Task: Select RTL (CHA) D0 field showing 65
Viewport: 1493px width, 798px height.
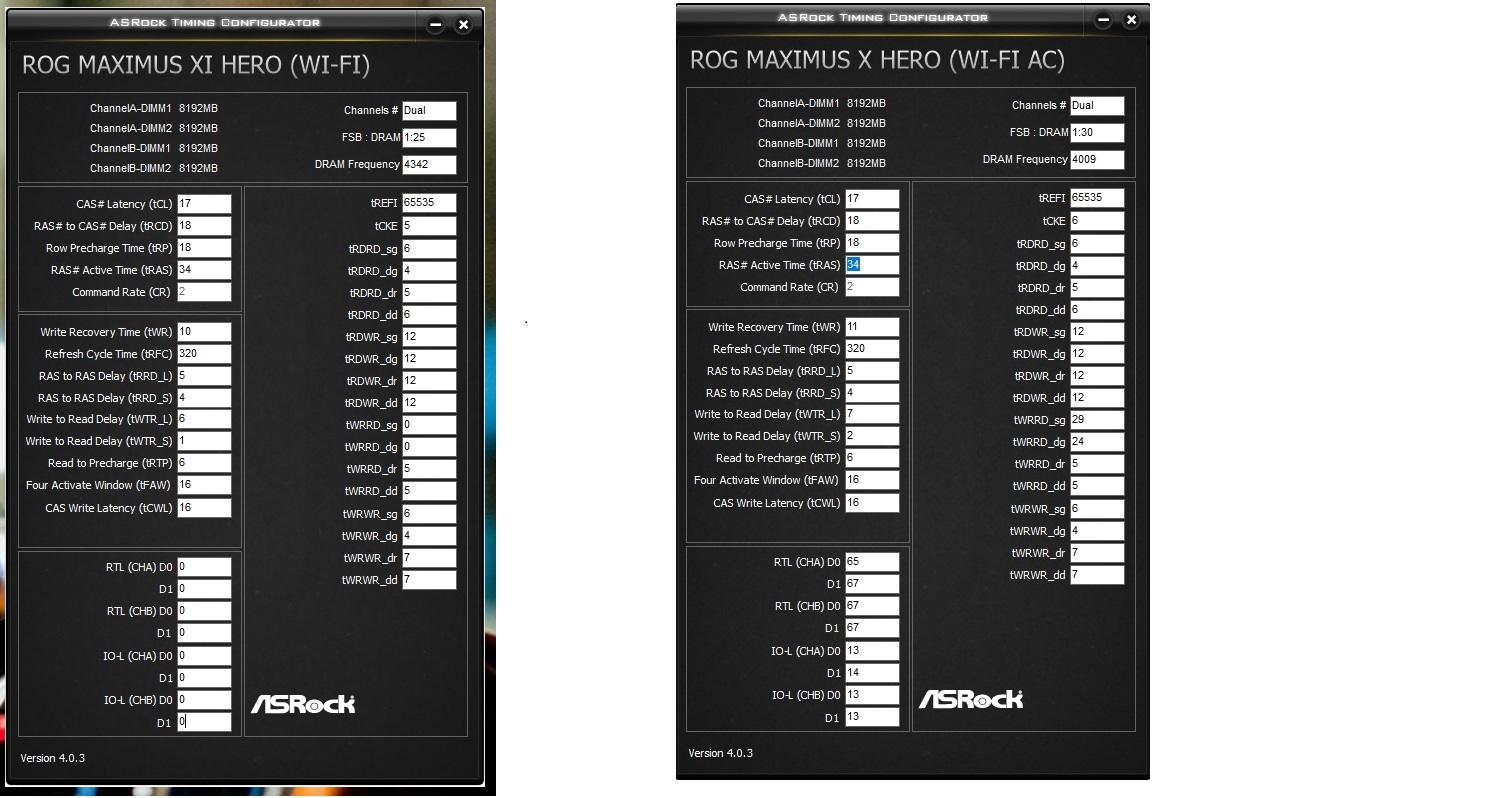Action: (872, 562)
